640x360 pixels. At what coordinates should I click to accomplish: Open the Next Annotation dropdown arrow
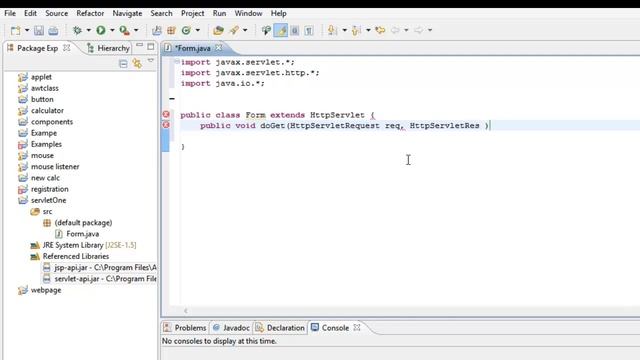click(x=344, y=30)
